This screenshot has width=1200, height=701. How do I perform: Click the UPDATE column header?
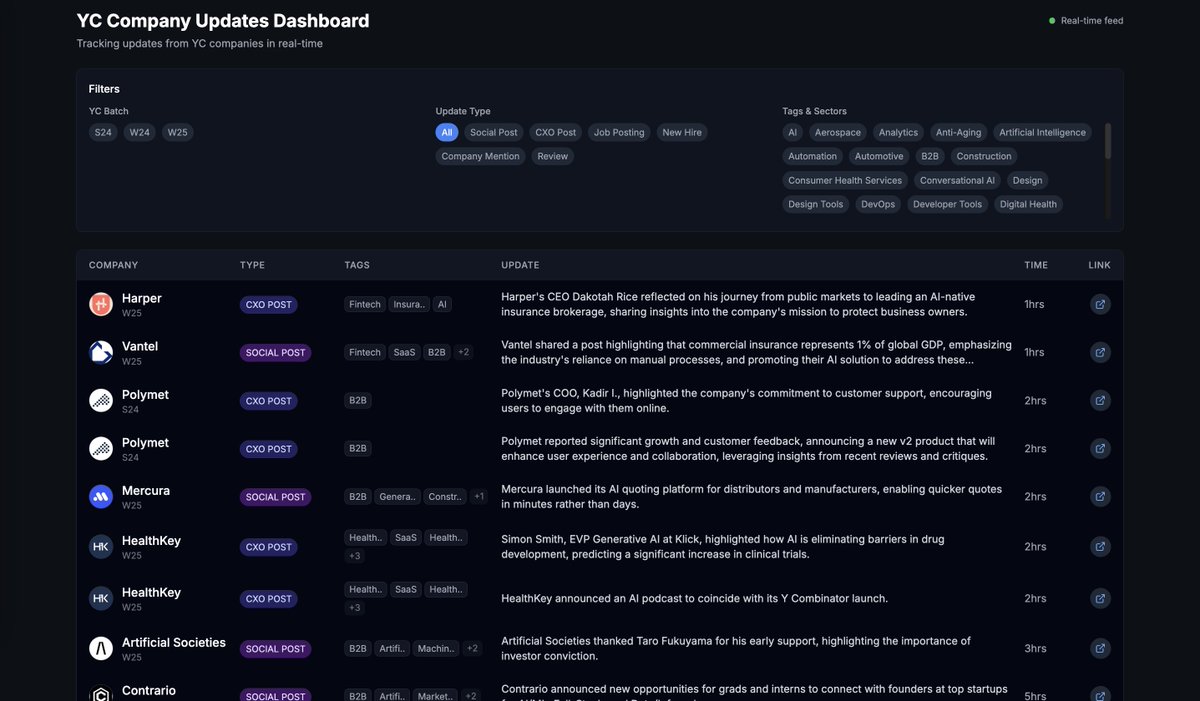pos(520,265)
